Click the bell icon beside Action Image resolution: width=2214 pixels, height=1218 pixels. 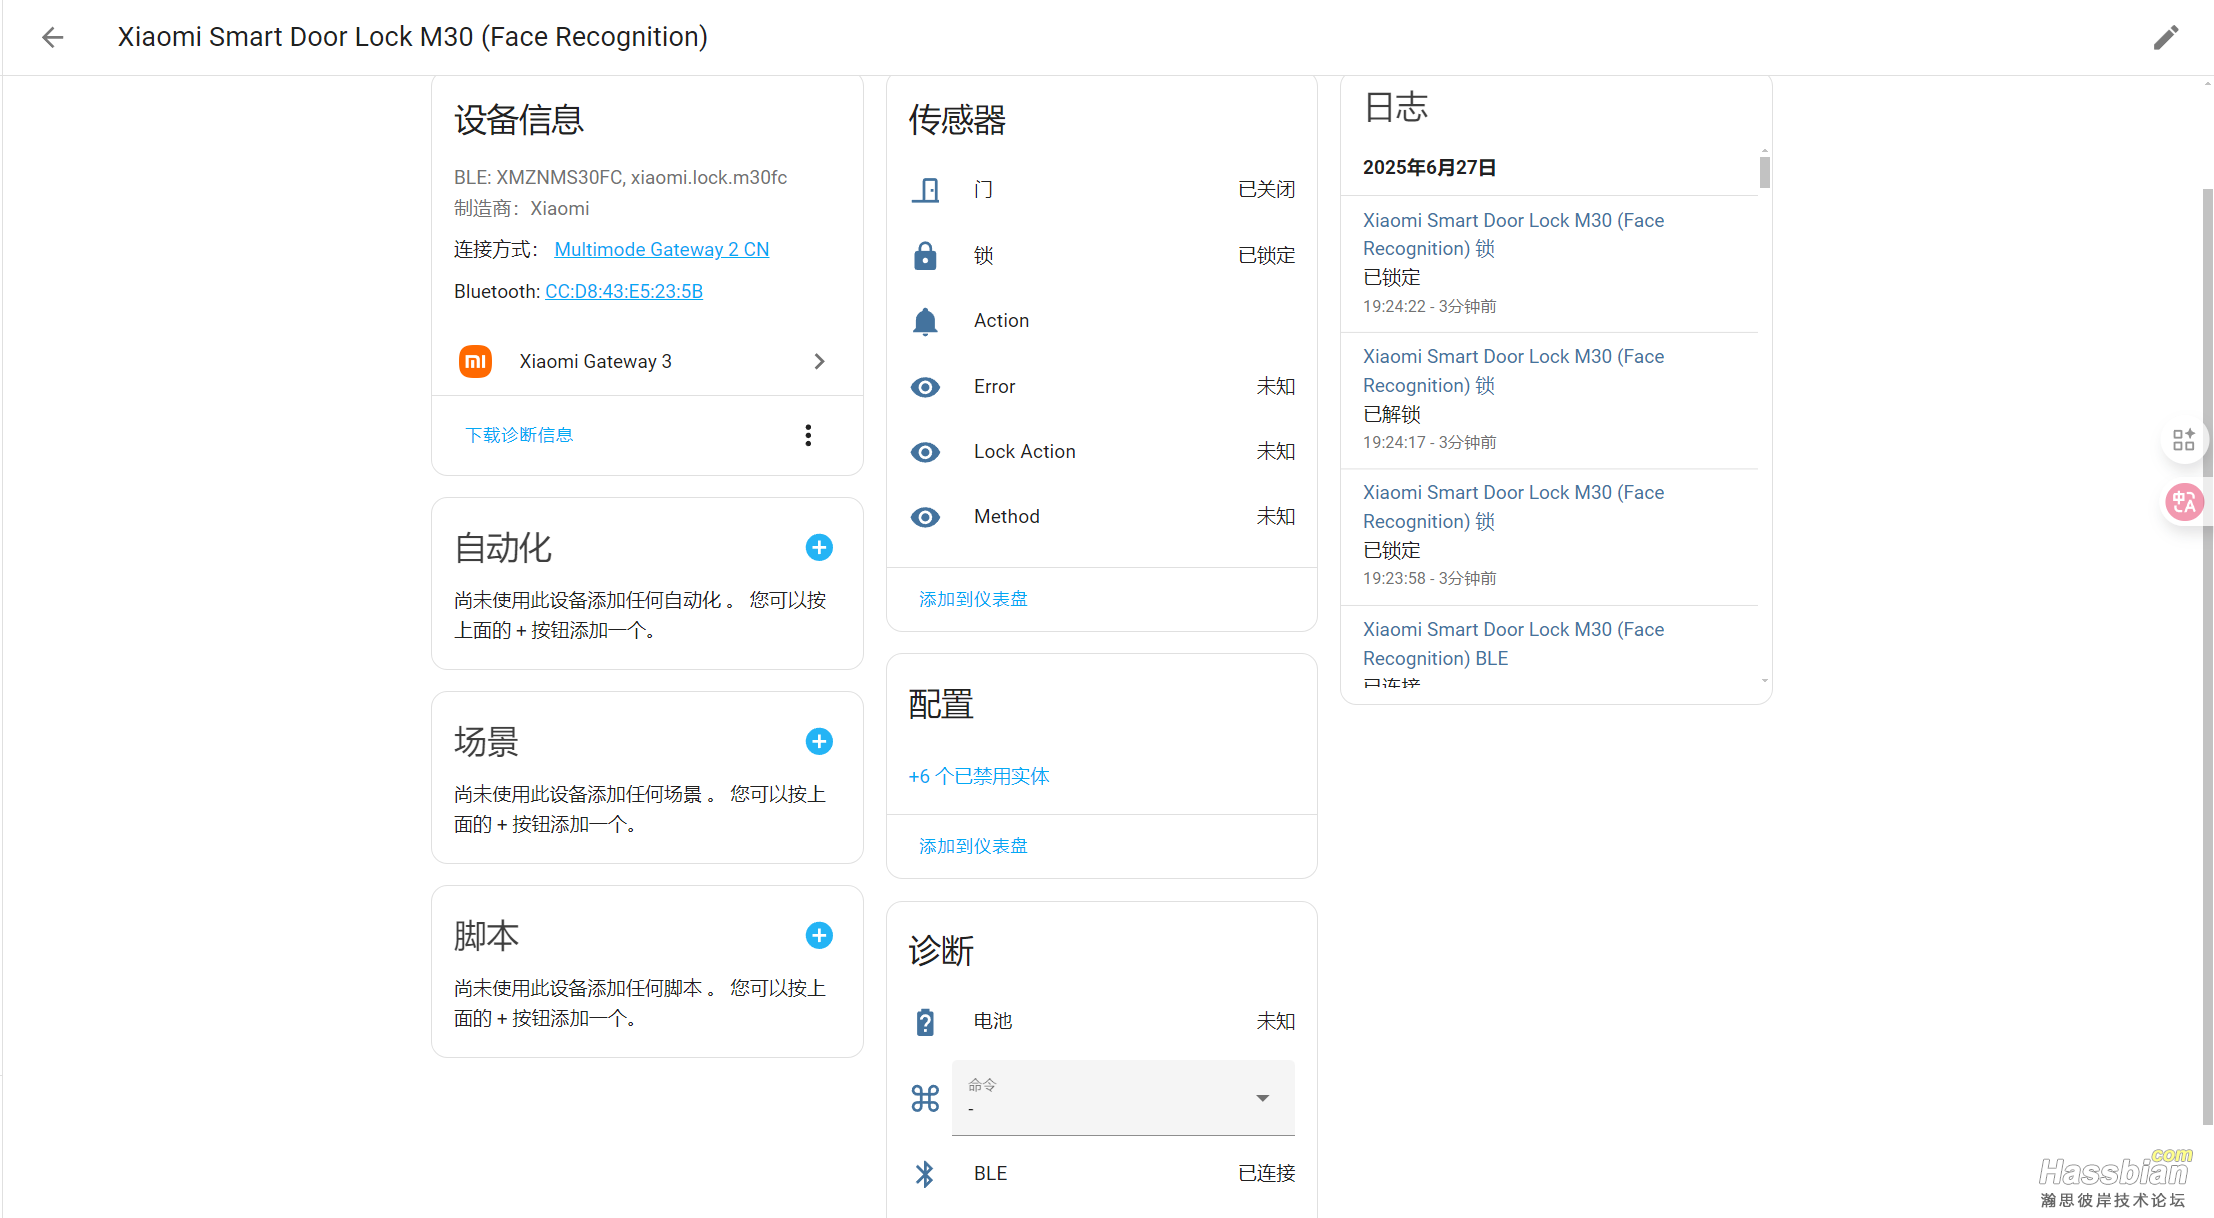click(925, 321)
